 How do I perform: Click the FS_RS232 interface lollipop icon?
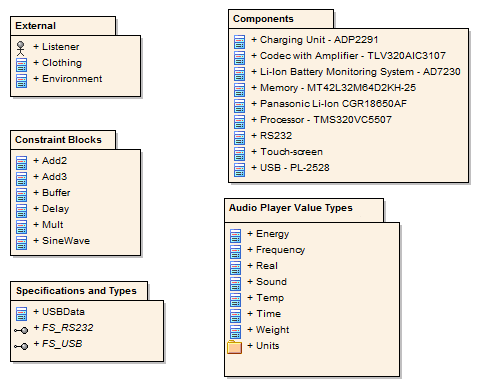(x=21, y=330)
